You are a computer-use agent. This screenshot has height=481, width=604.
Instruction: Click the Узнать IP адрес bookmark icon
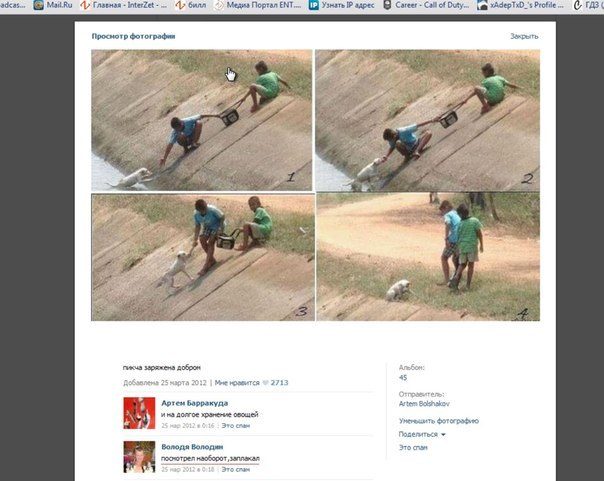click(314, 5)
